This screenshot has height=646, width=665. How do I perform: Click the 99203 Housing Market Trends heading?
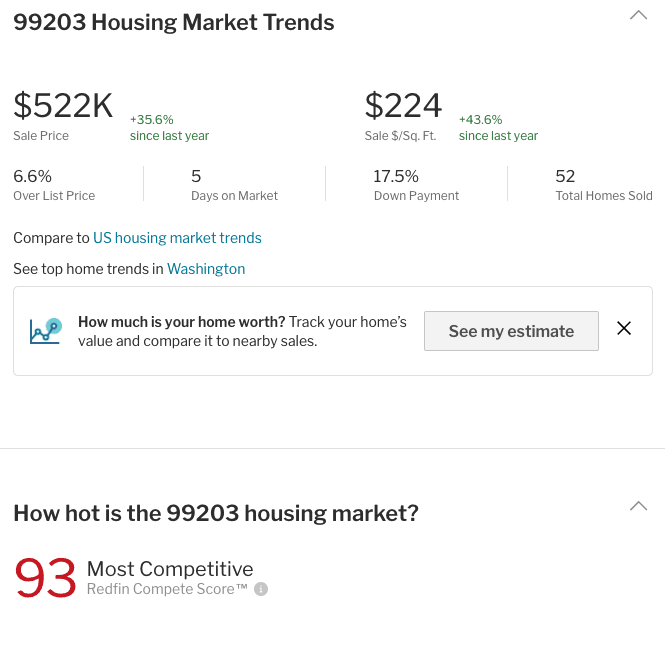(x=174, y=22)
